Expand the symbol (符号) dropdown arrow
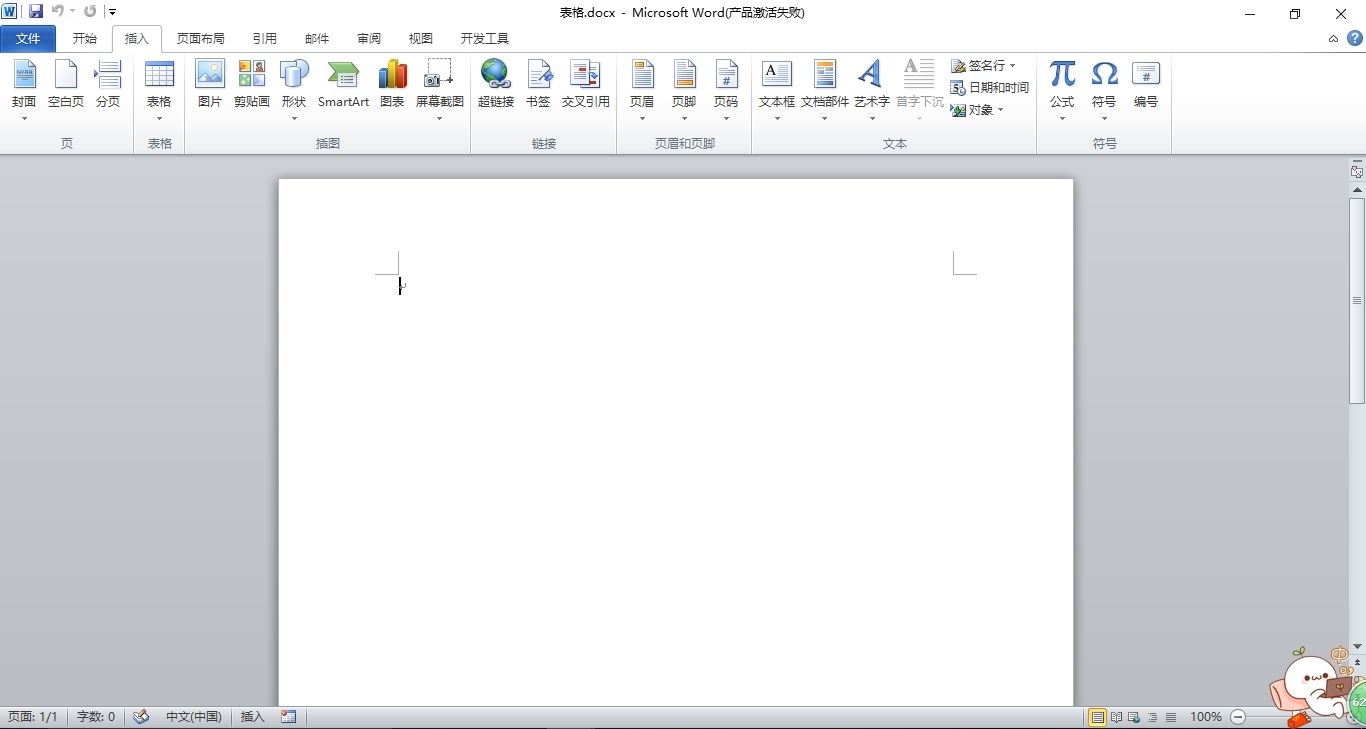 (1104, 119)
